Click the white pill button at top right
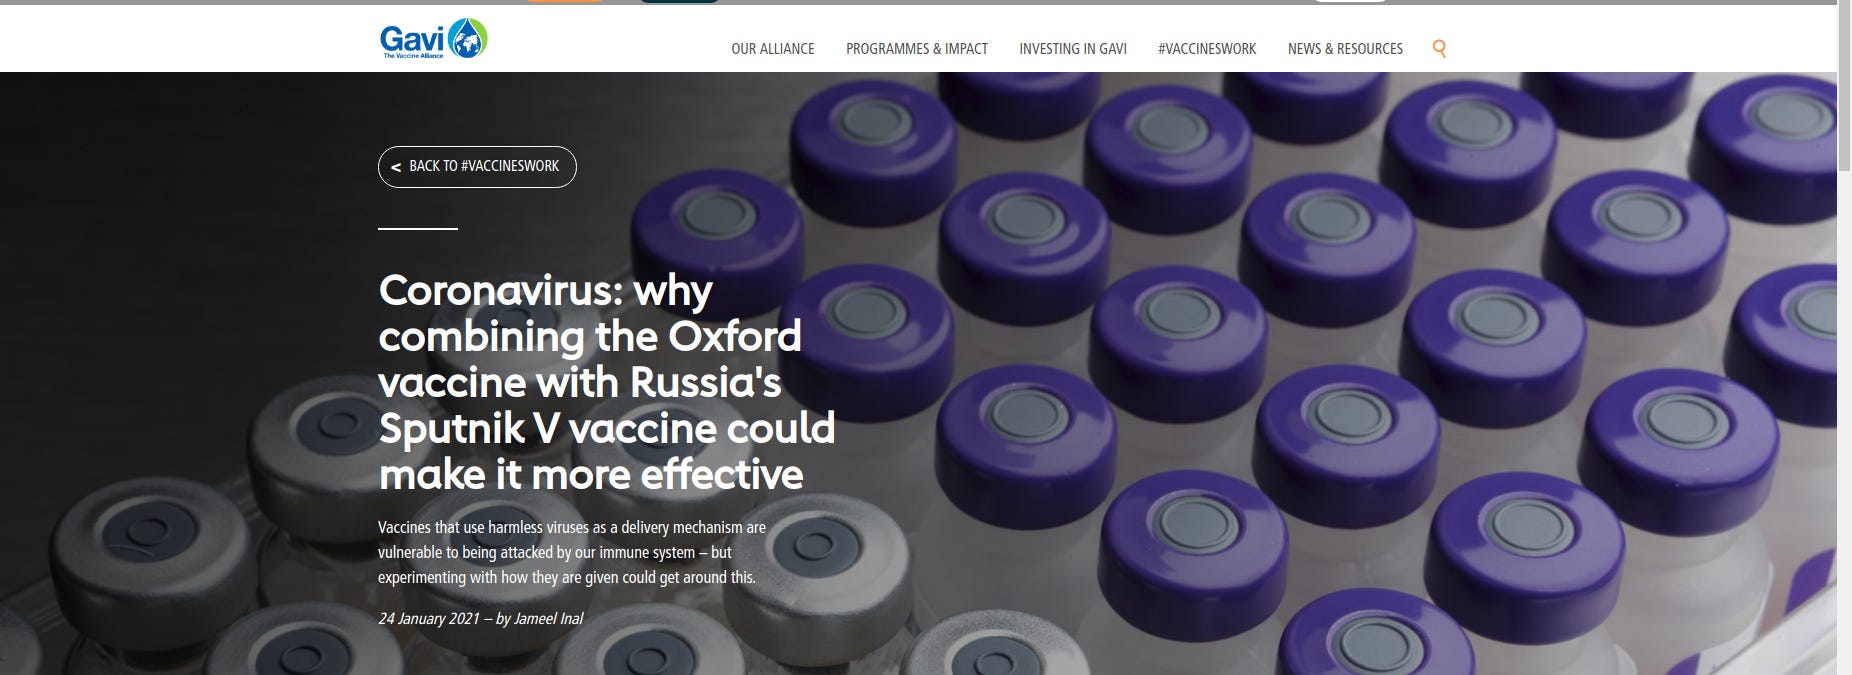The height and width of the screenshot is (675, 1852). (1350, 1)
